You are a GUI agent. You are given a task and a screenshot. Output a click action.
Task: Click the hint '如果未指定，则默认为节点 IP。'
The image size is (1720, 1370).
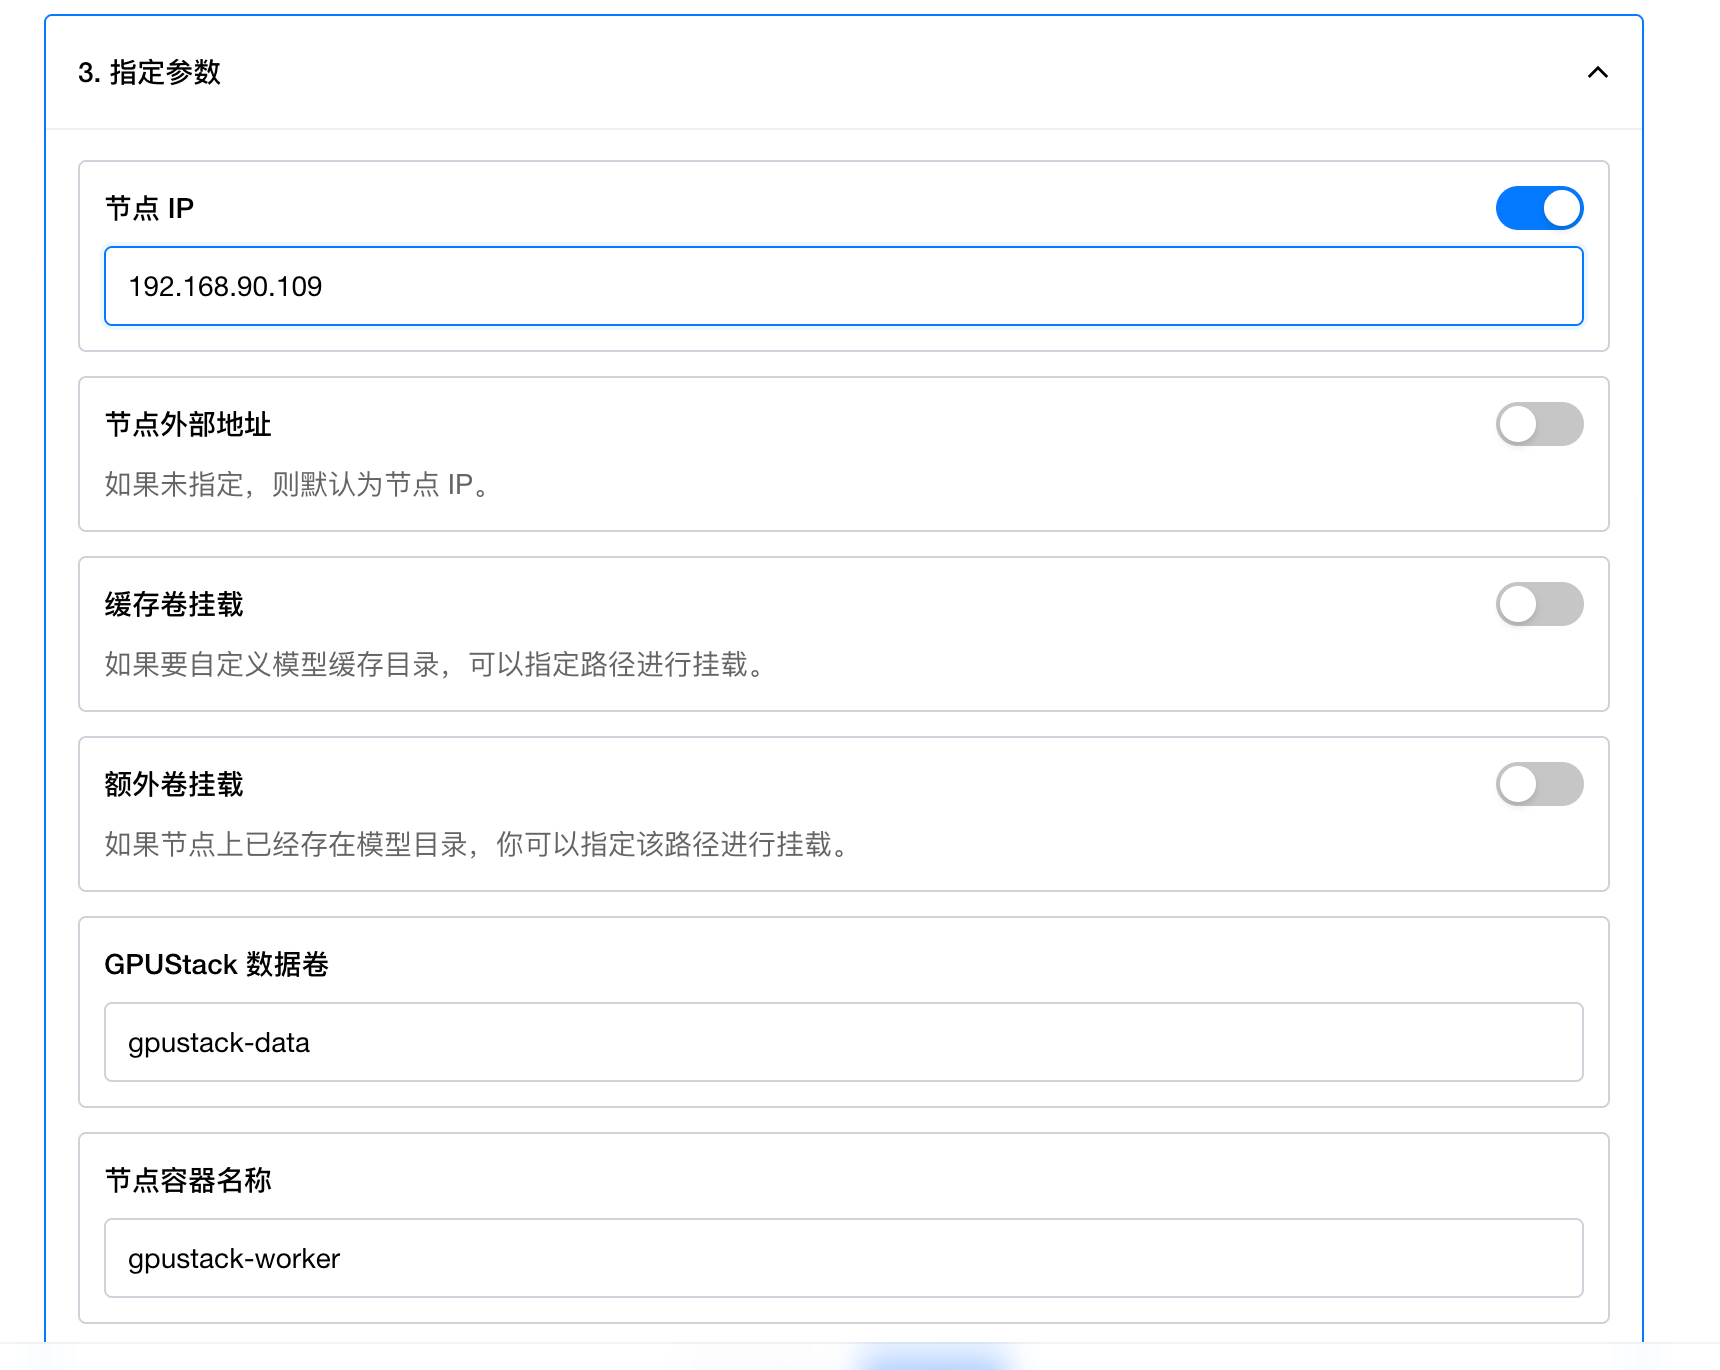pos(298,484)
